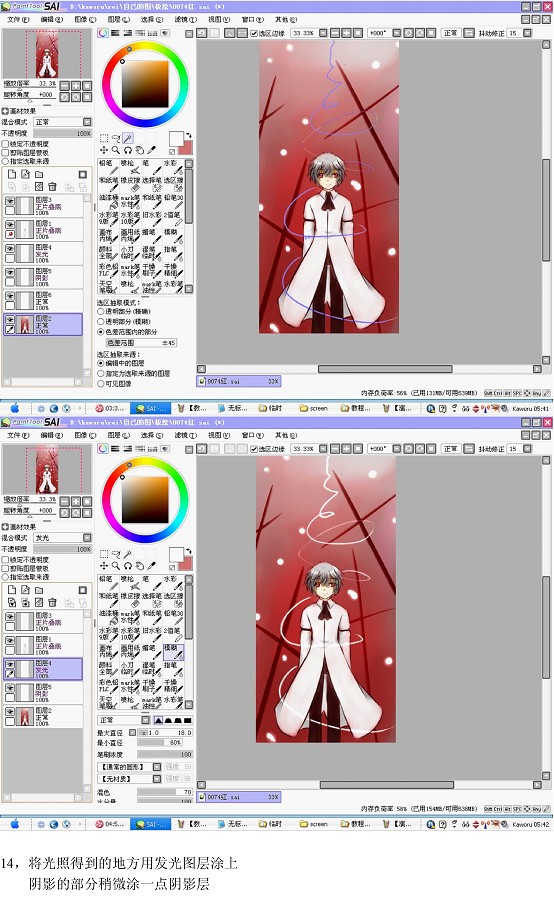This screenshot has width=554, height=915.
Task: Delete layer with trash icon in upper SAI window
Action: 52,187
